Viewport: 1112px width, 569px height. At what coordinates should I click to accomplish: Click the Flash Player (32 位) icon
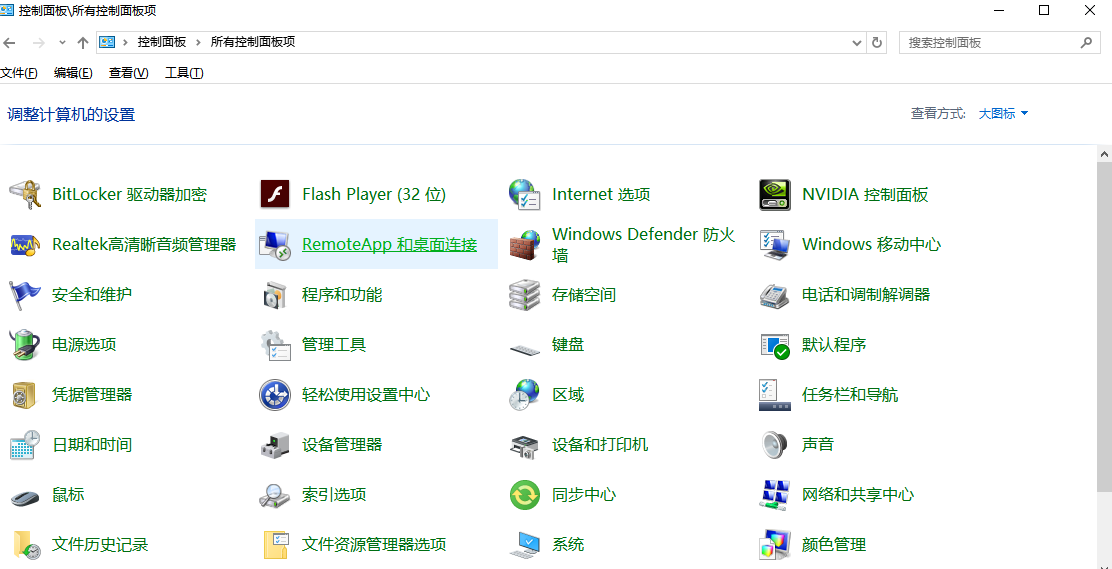[275, 194]
